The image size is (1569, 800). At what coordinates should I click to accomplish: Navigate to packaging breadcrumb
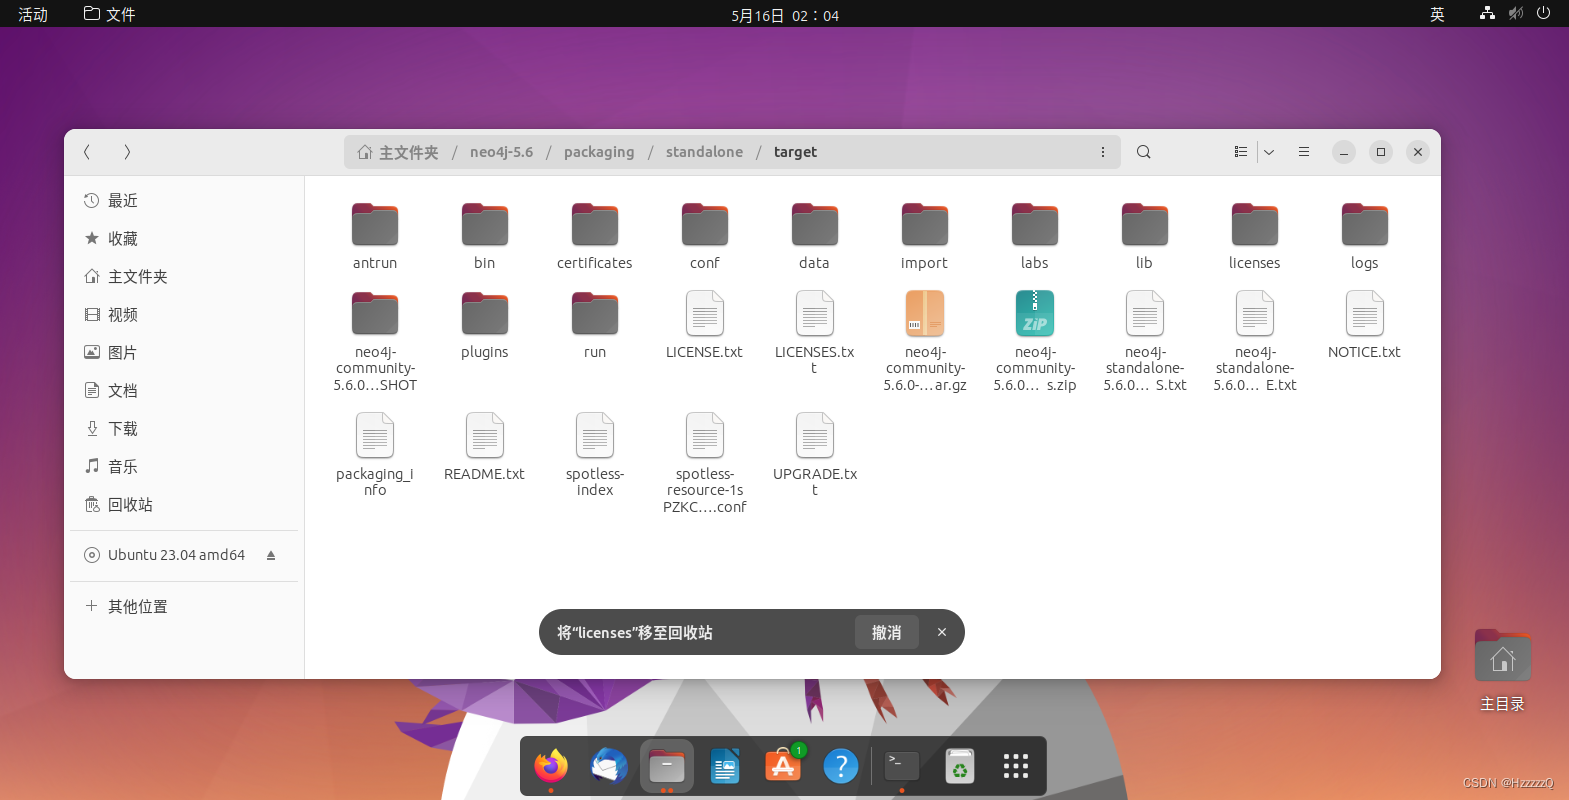[x=599, y=152]
